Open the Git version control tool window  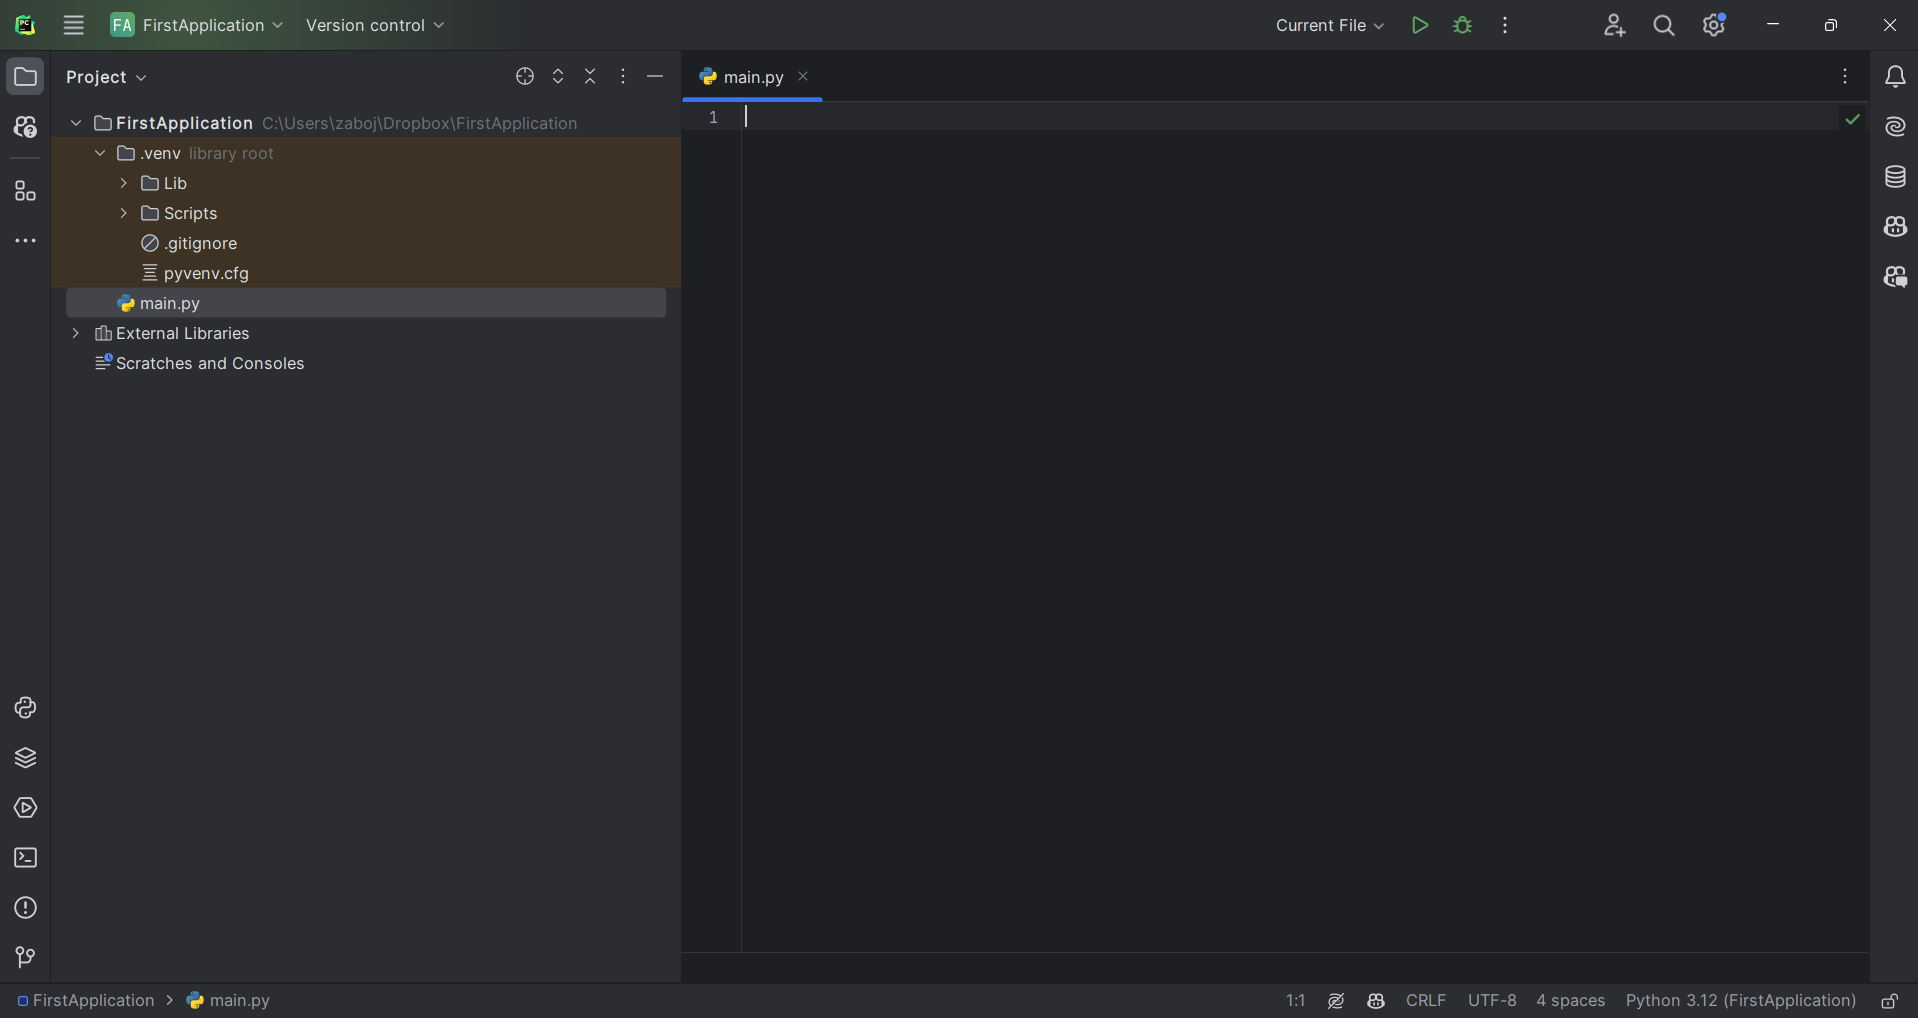pyautogui.click(x=25, y=958)
